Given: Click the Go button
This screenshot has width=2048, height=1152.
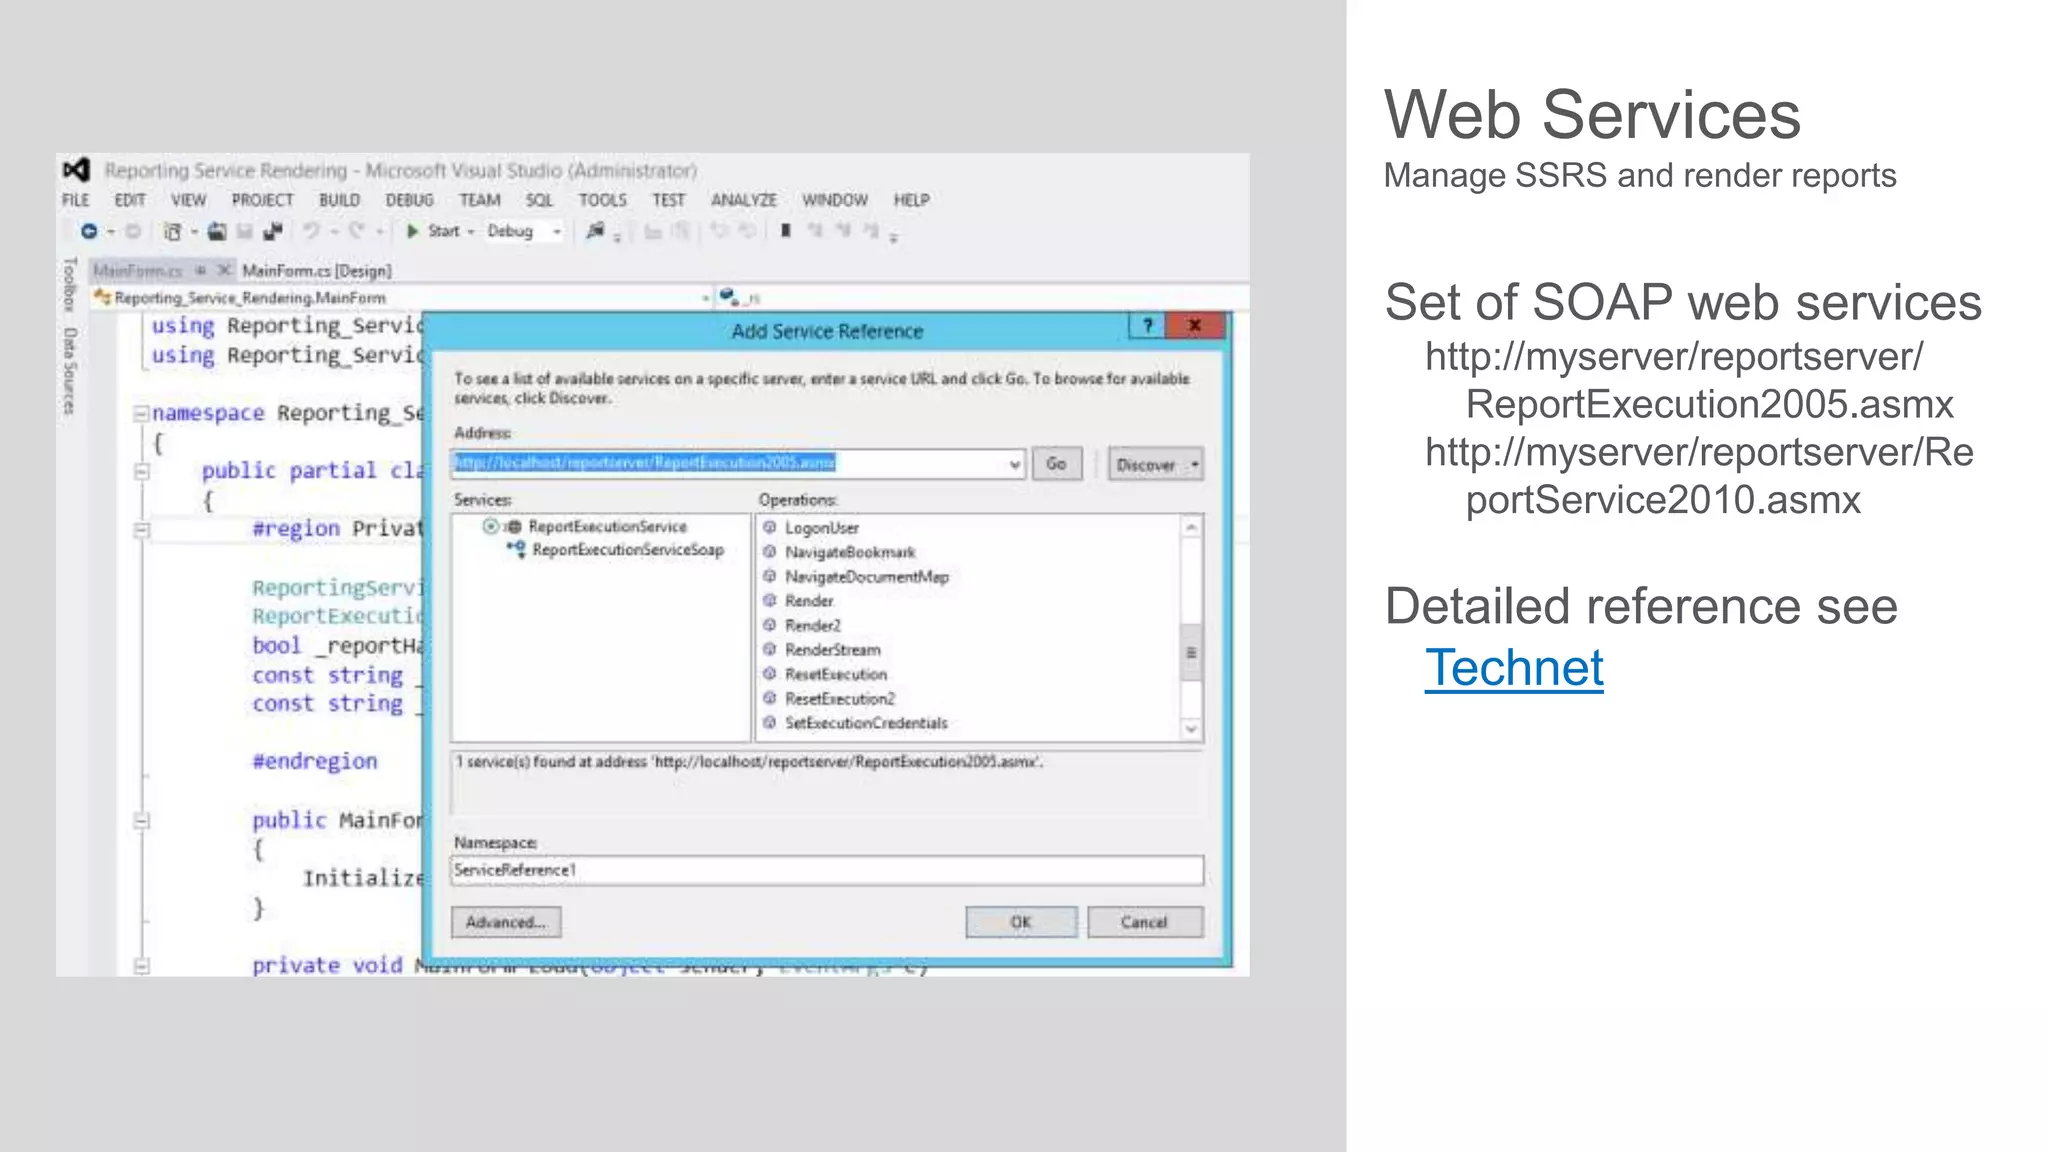Looking at the screenshot, I should click(x=1057, y=464).
